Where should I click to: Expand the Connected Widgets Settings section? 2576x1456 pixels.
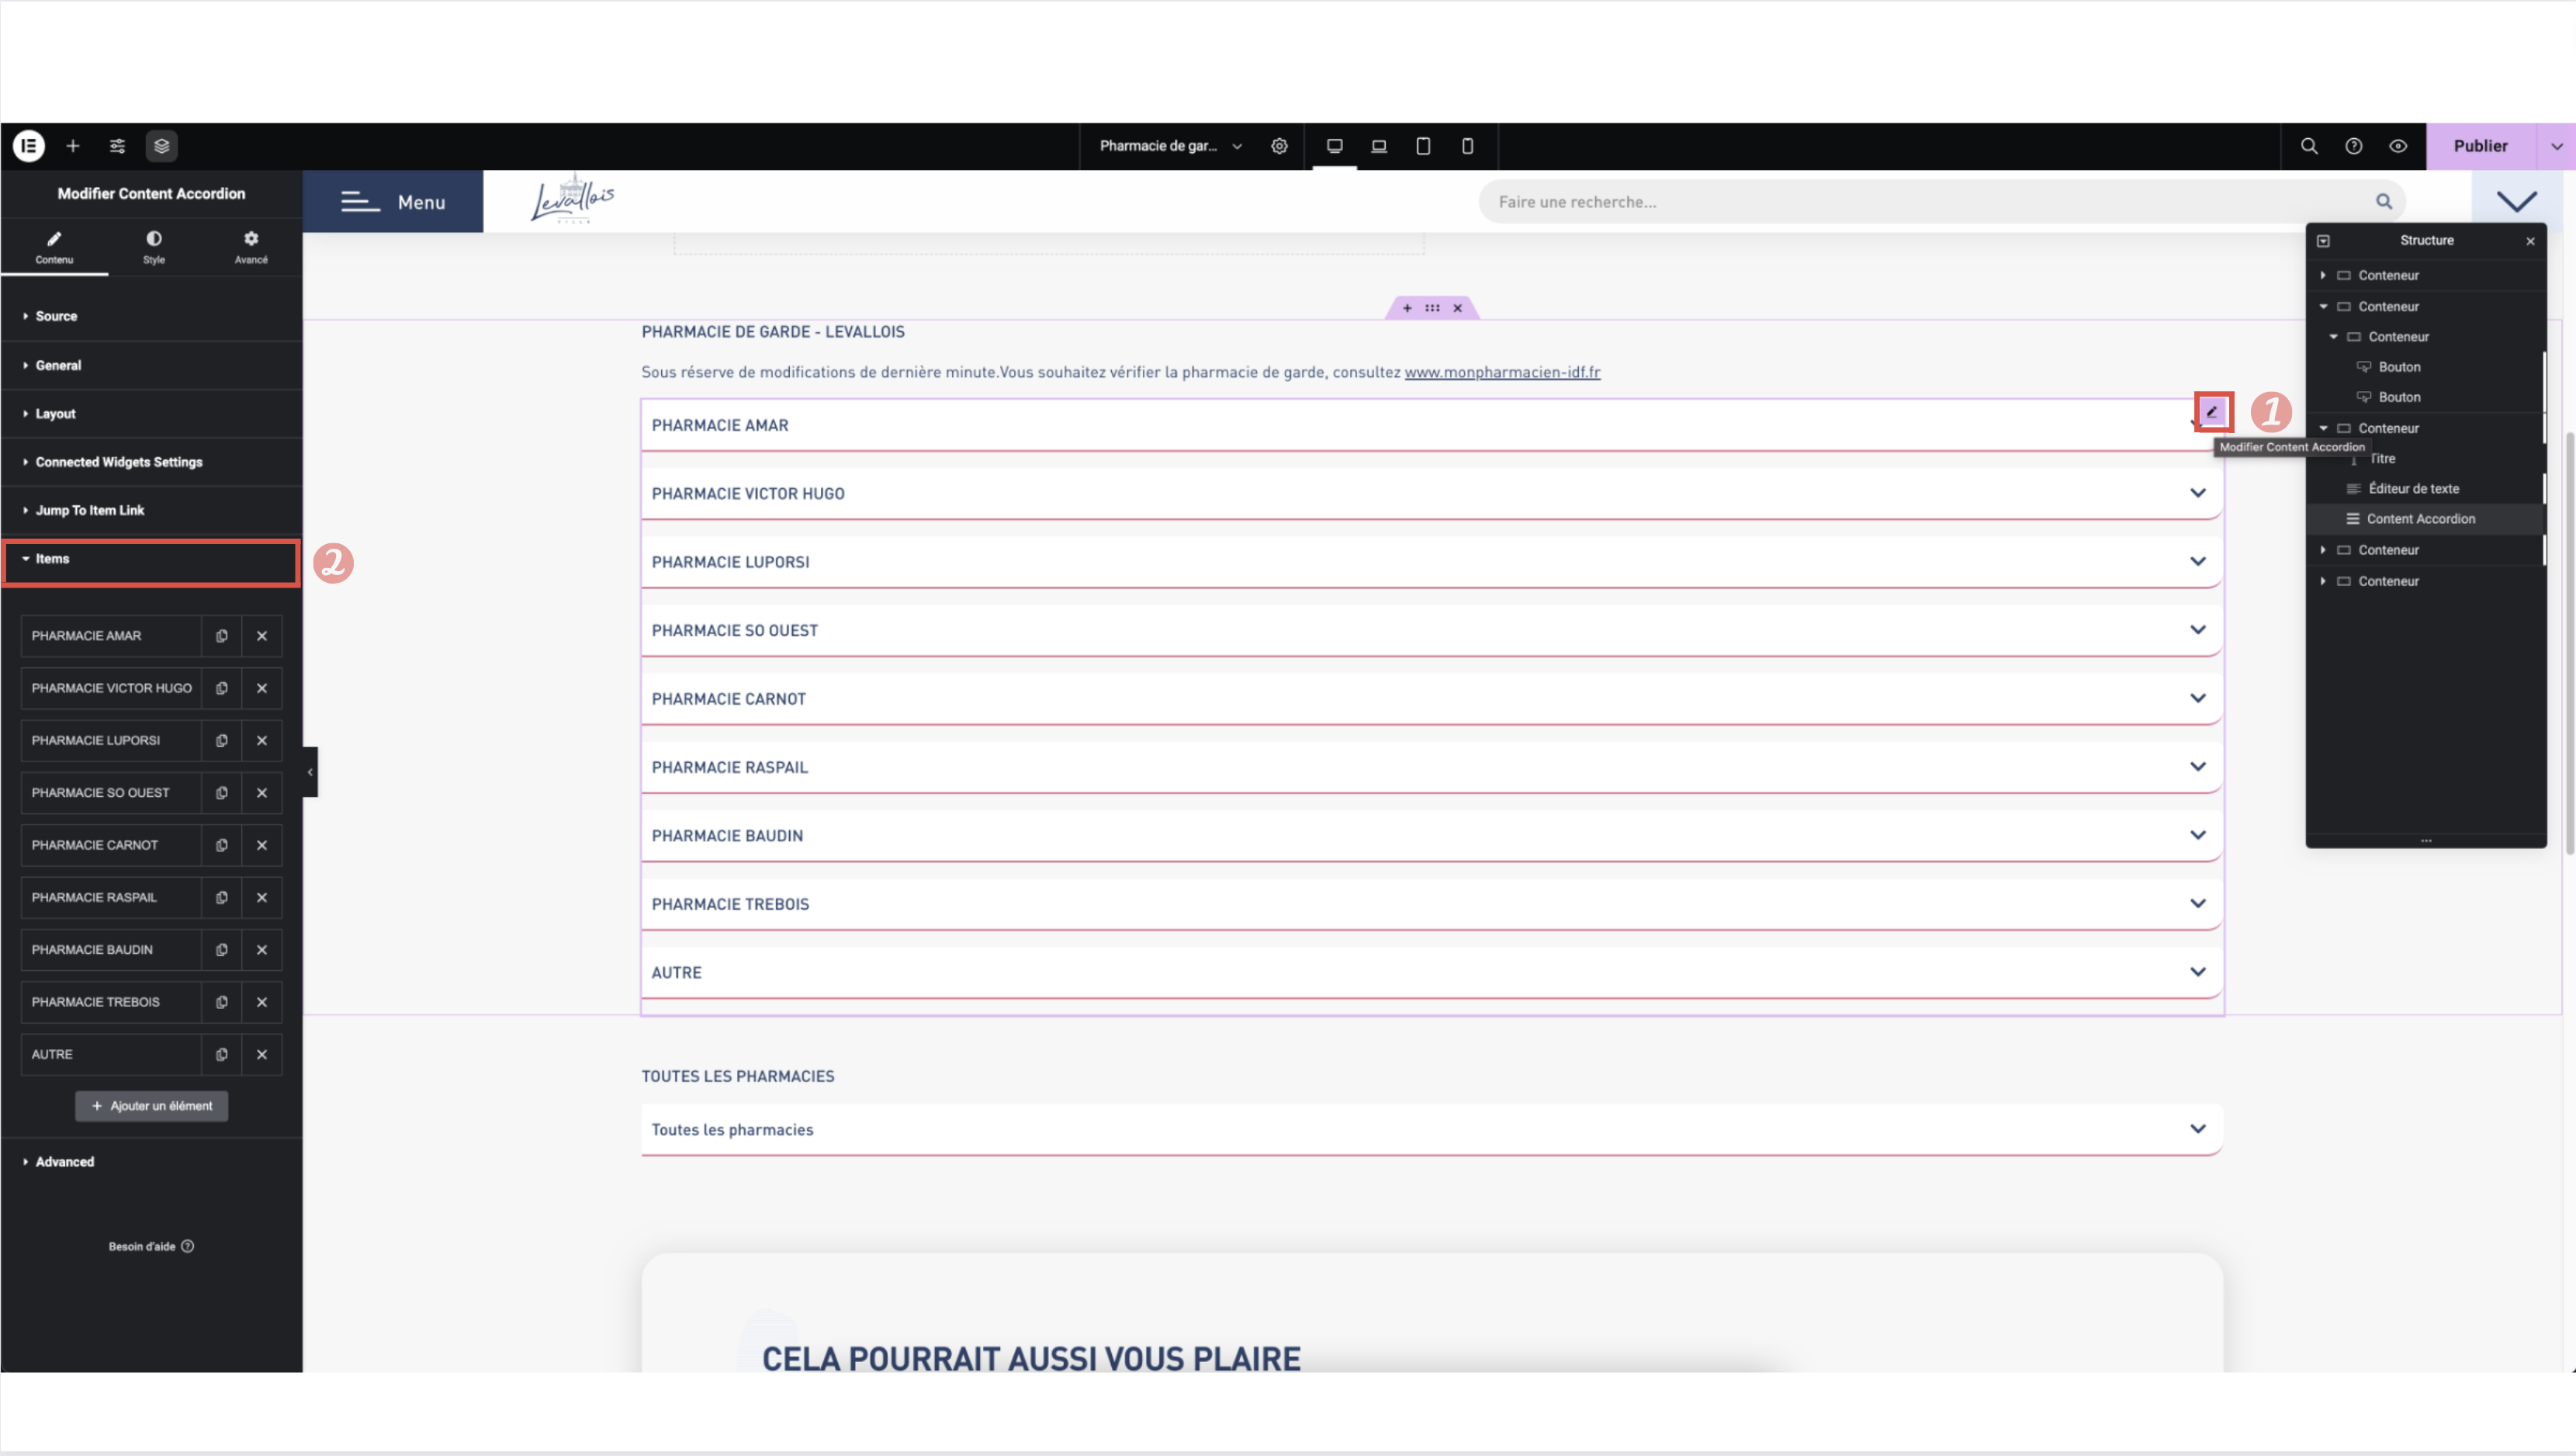pyautogui.click(x=118, y=462)
